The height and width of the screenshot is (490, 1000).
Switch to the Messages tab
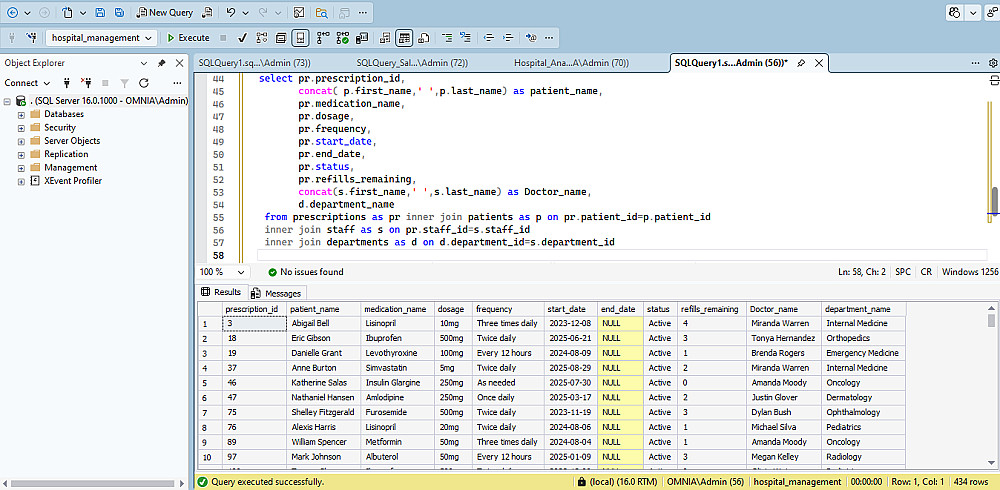click(x=276, y=293)
